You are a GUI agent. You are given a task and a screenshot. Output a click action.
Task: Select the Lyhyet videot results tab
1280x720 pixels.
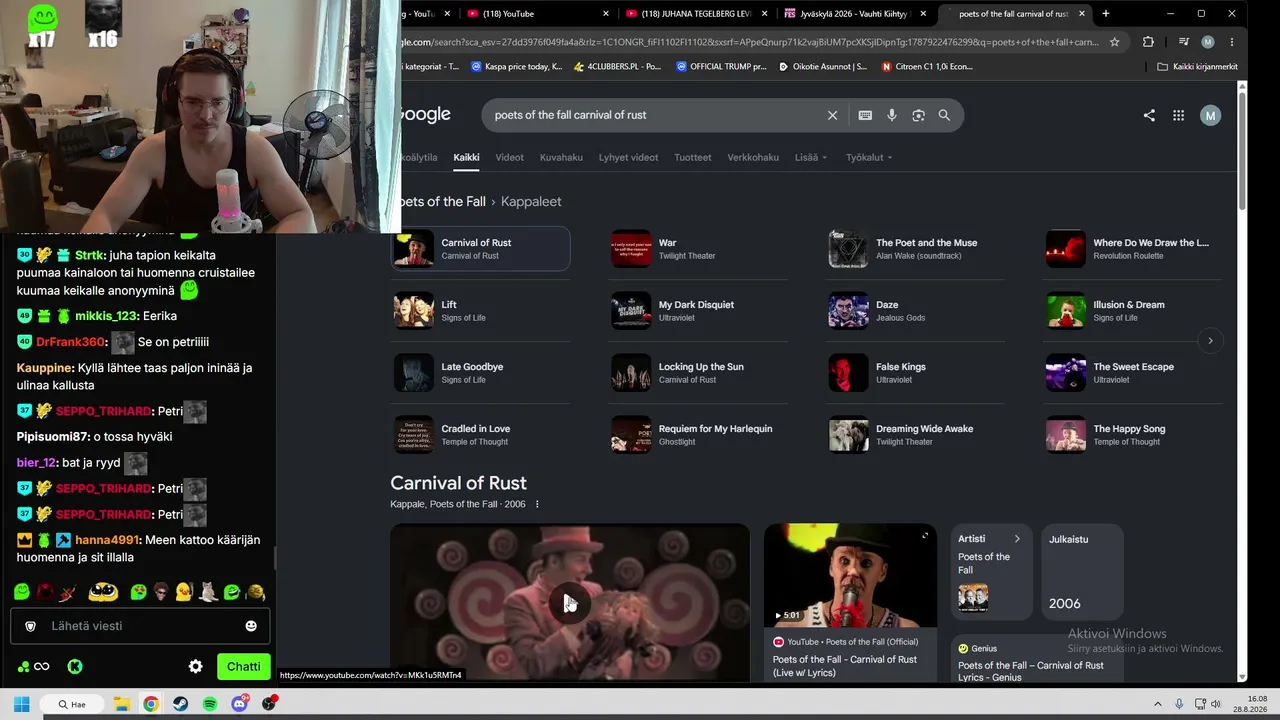(x=628, y=157)
